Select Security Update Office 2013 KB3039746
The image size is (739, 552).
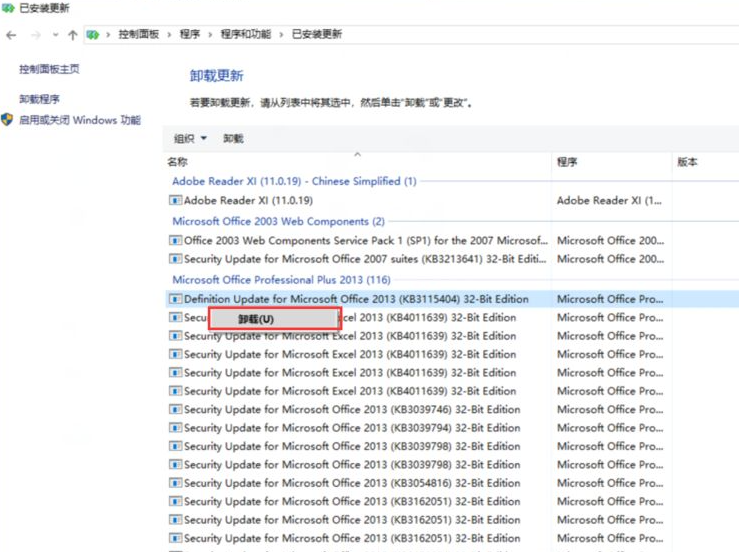[x=352, y=410]
